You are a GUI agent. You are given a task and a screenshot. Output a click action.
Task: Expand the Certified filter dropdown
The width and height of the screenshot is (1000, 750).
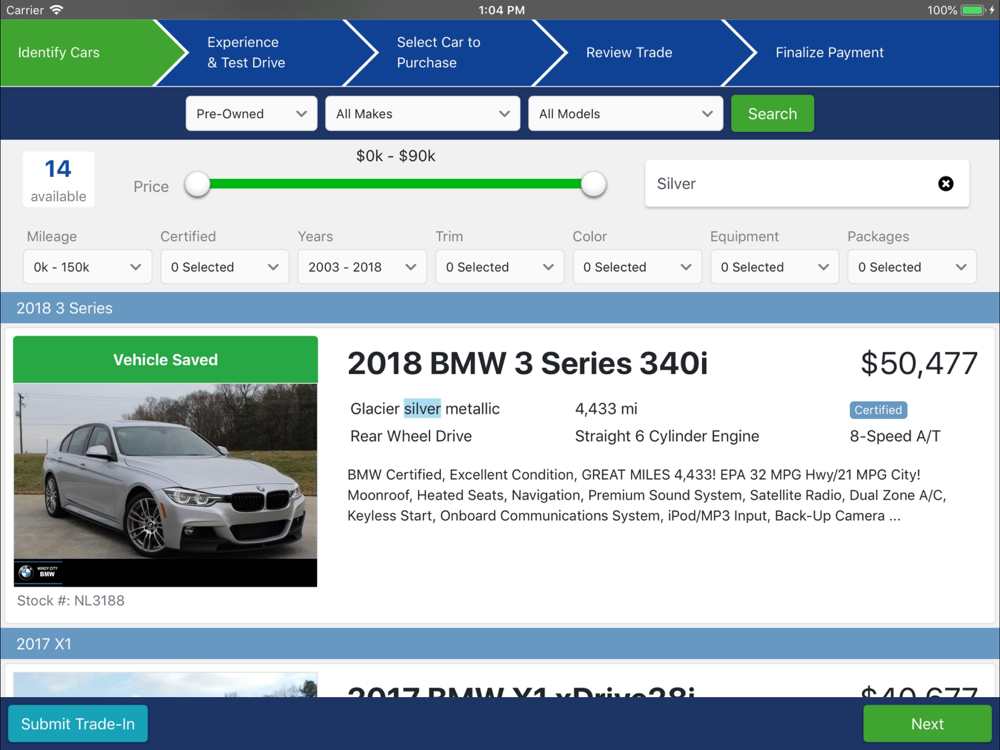pos(224,267)
